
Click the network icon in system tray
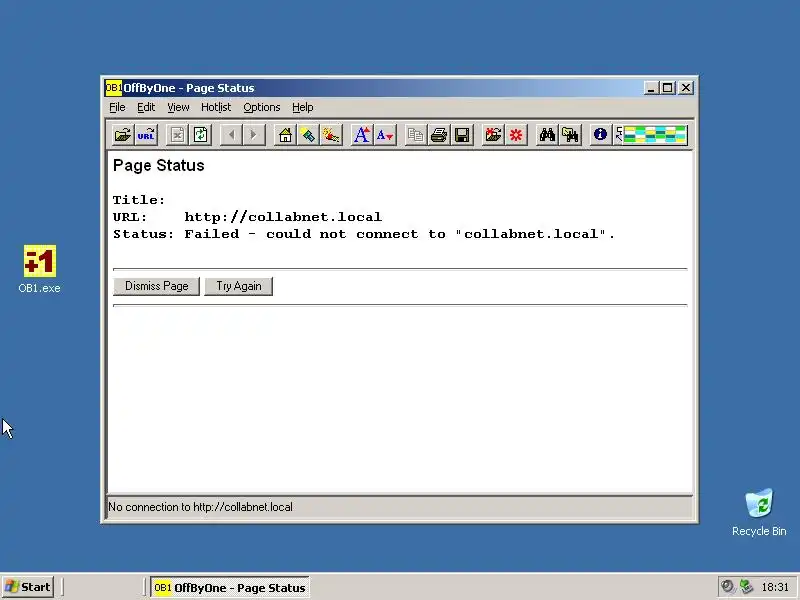(746, 587)
